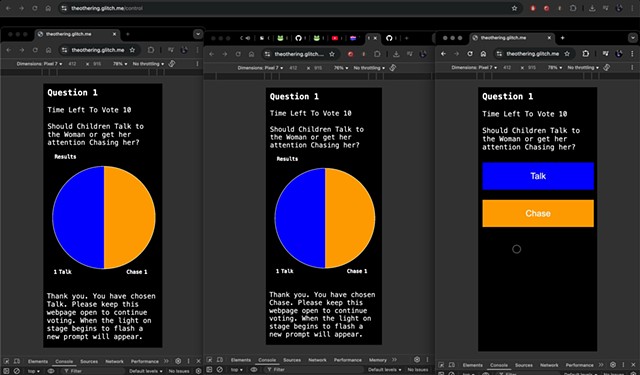Edit height 915 field in middle window
The height and width of the screenshot is (375, 640).
point(318,68)
